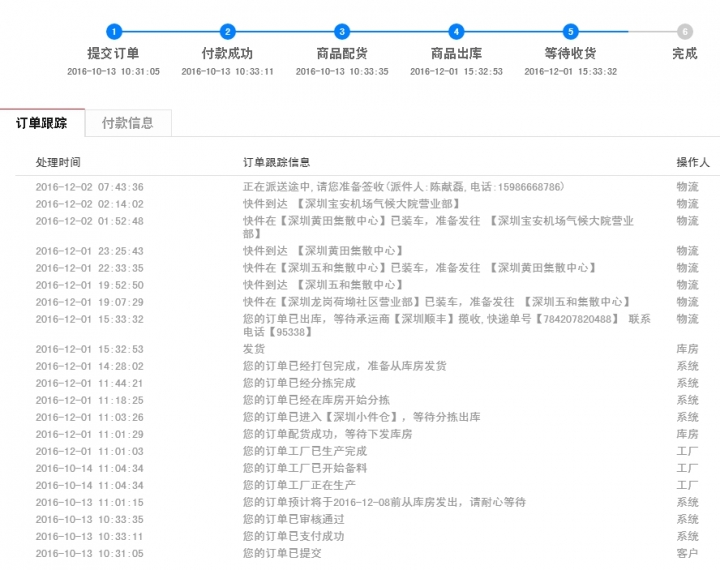This screenshot has width=720, height=570.
Task: Select the 商品配货 step label
Action: pyautogui.click(x=342, y=53)
